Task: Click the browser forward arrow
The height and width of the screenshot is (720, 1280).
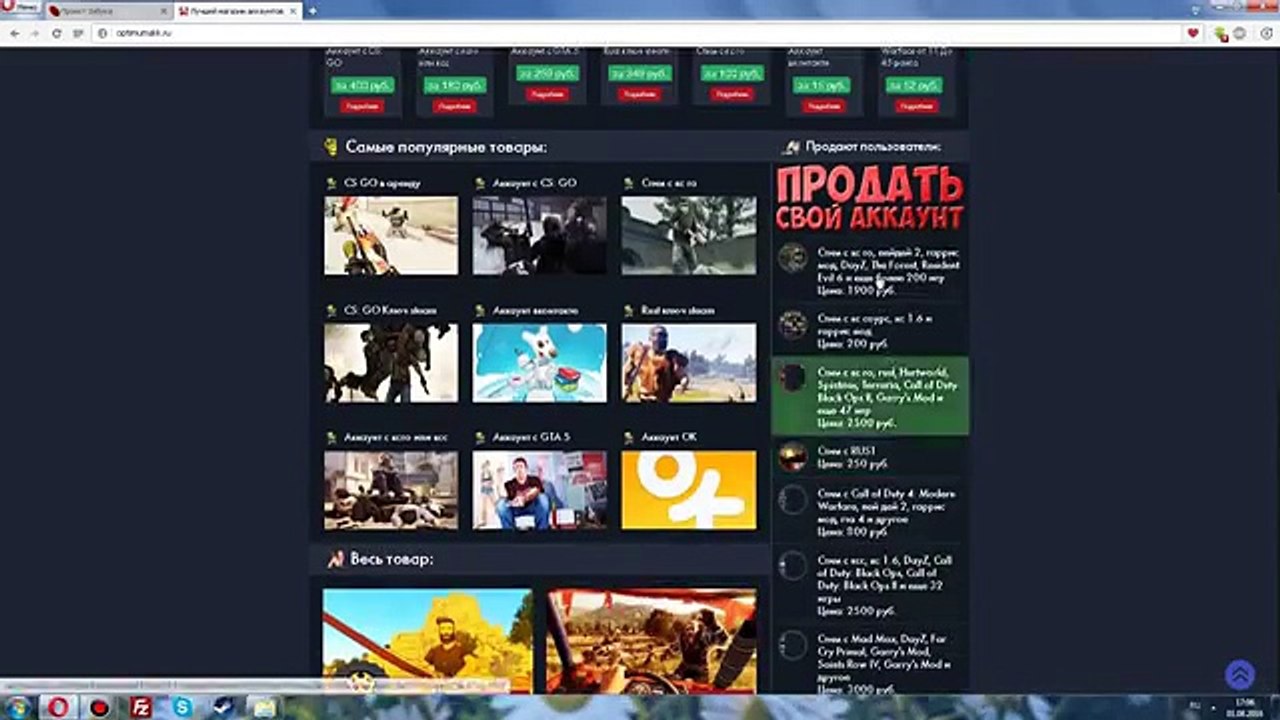Action: 36,33
